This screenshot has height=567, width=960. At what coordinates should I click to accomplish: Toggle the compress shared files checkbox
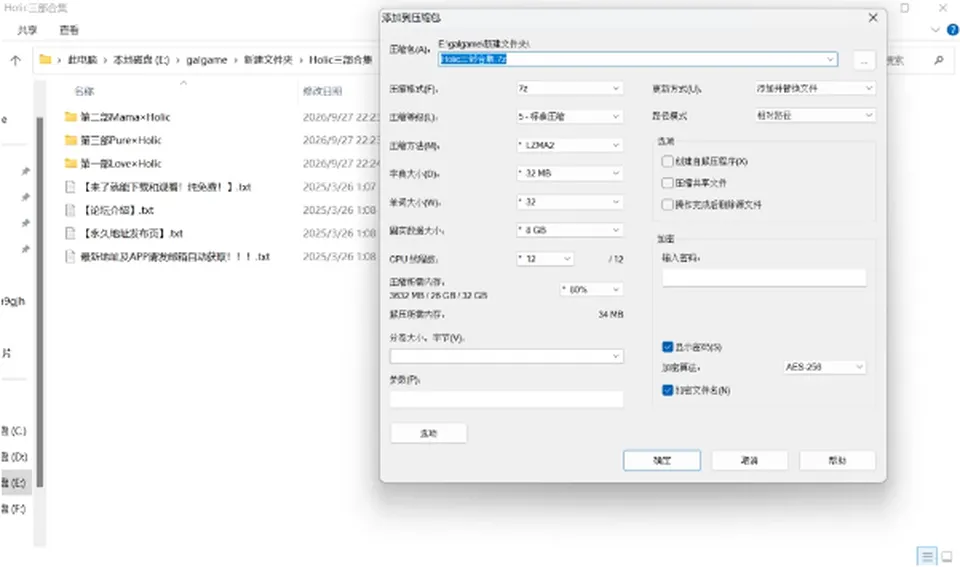[x=667, y=182]
